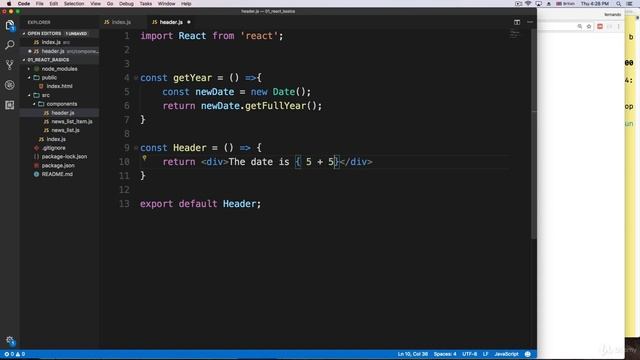Select header.js in Open Editors list
This screenshot has height=360, width=640.
click(x=59, y=51)
